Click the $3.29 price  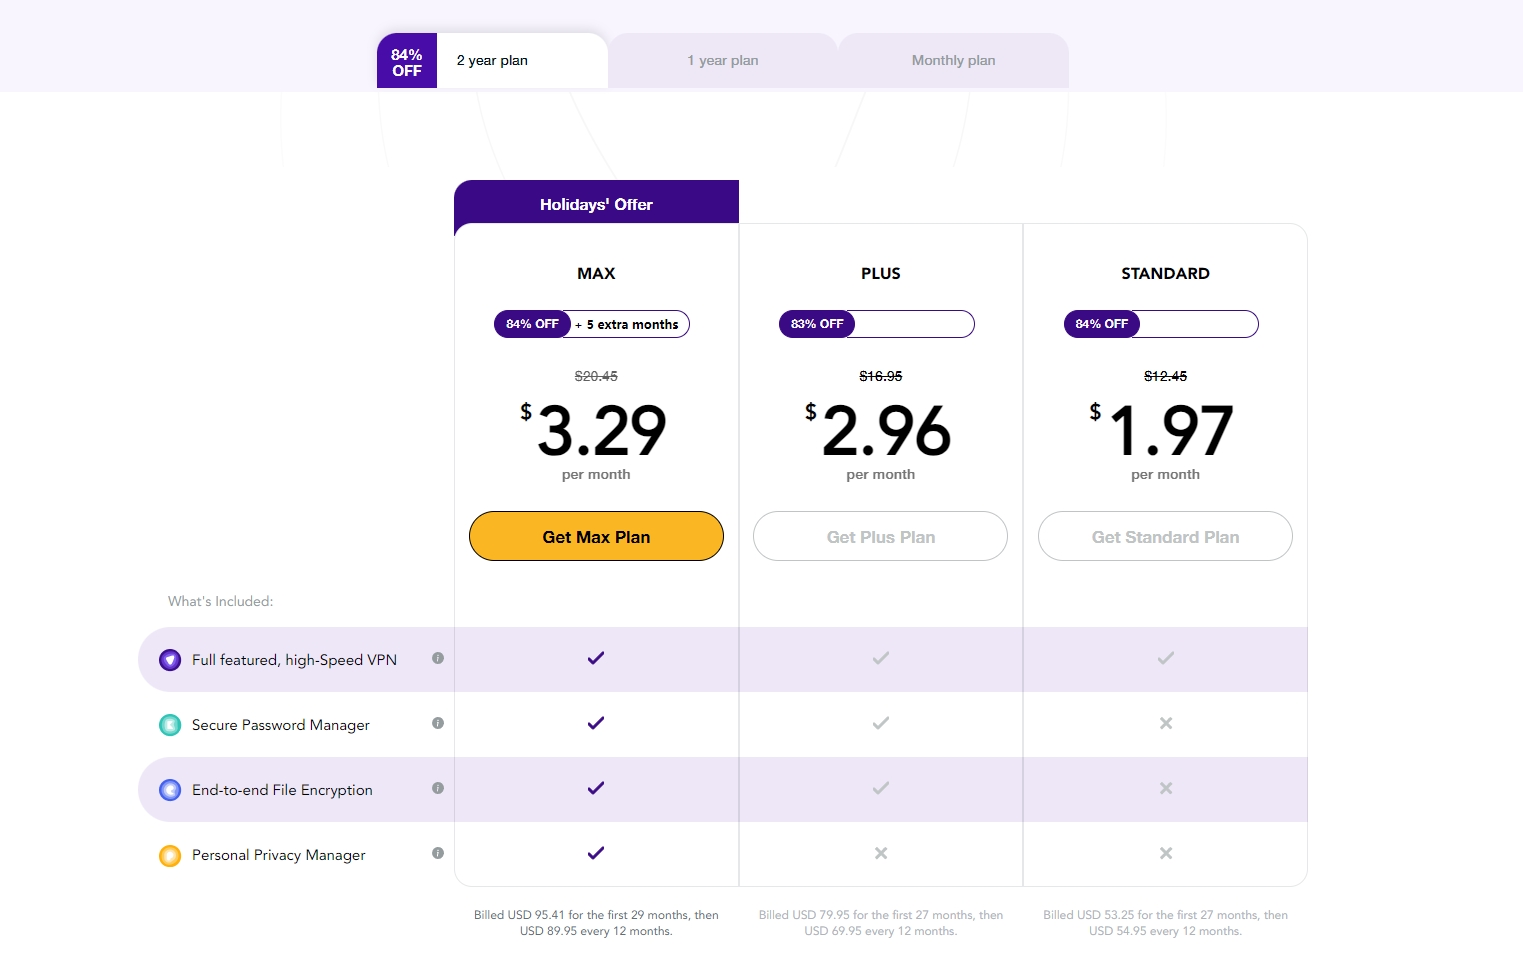tap(594, 431)
